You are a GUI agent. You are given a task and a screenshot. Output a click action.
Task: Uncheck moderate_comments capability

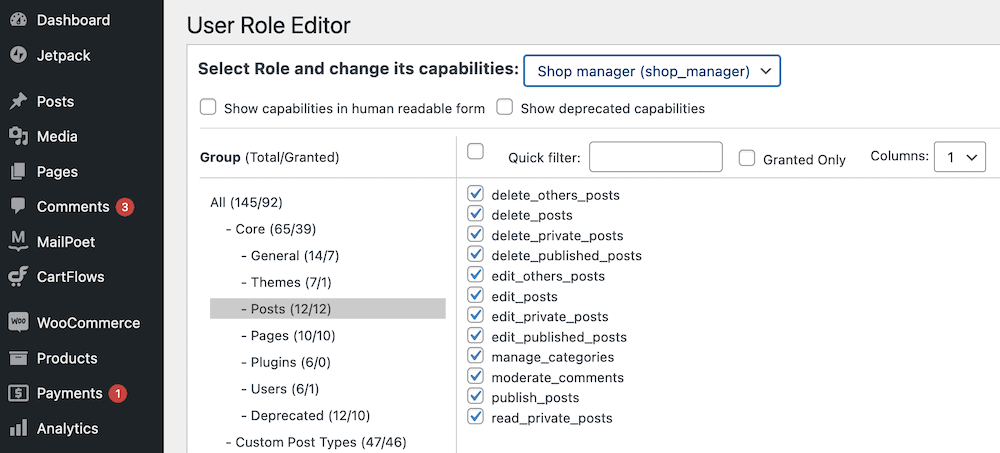pos(475,376)
